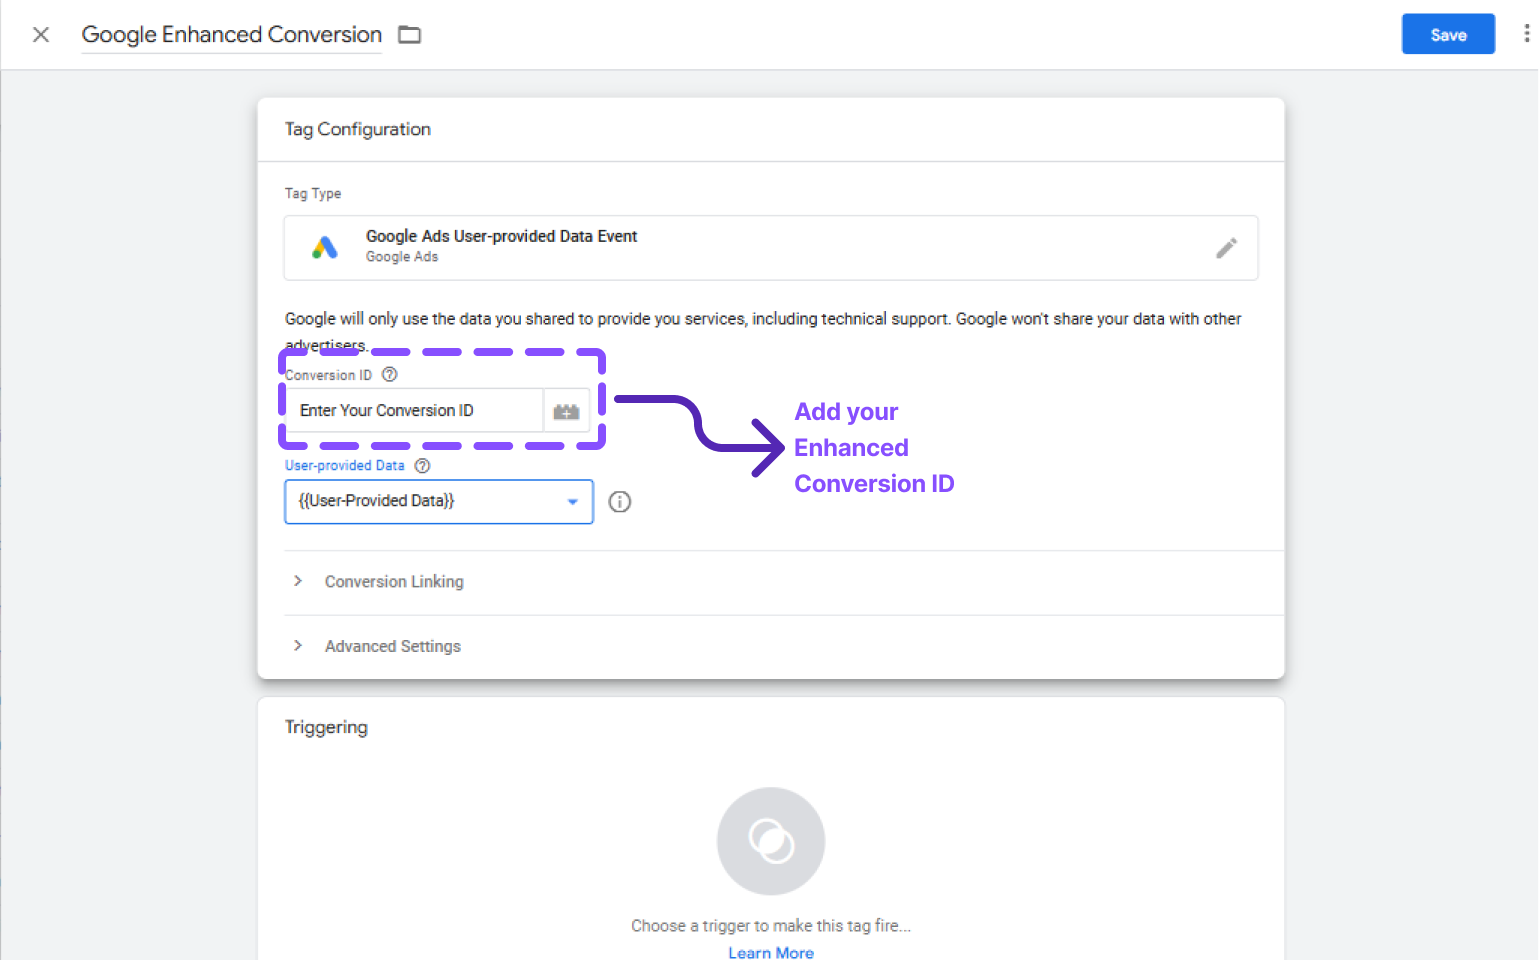Click the Google Ads logo icon
Screen dimensions: 1539x960
point(325,247)
